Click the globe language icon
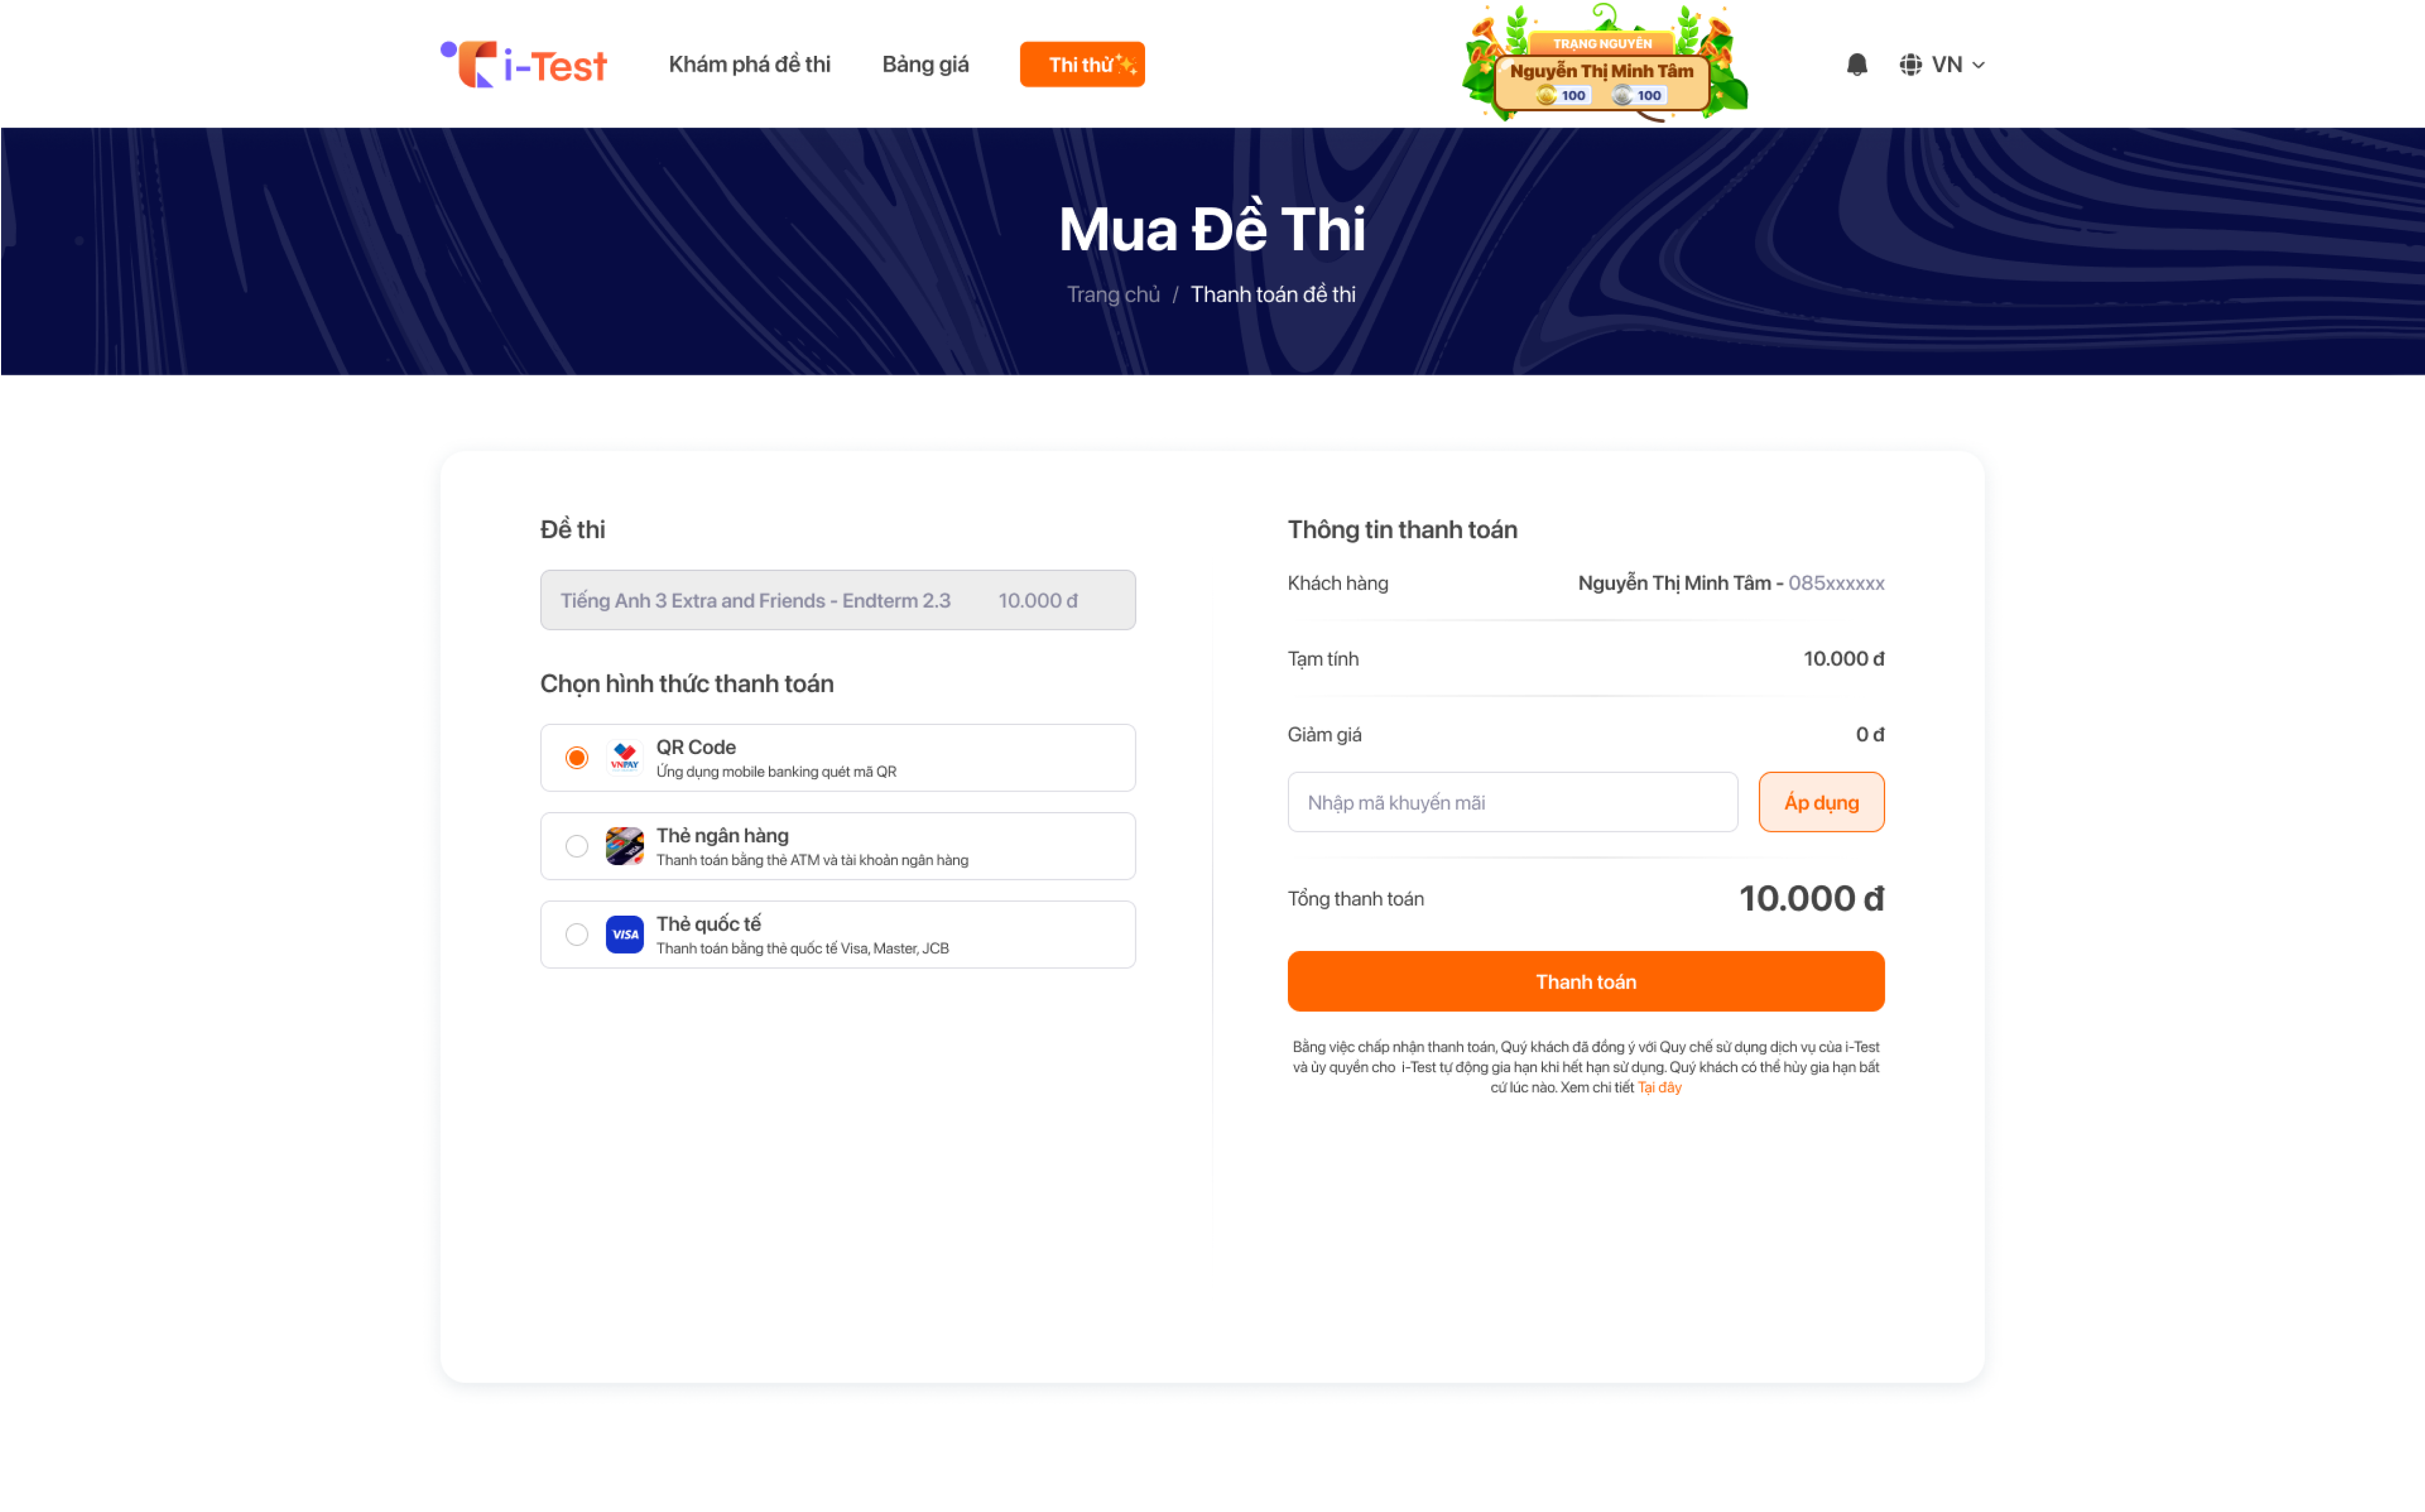The height and width of the screenshot is (1512, 2425). click(1910, 65)
